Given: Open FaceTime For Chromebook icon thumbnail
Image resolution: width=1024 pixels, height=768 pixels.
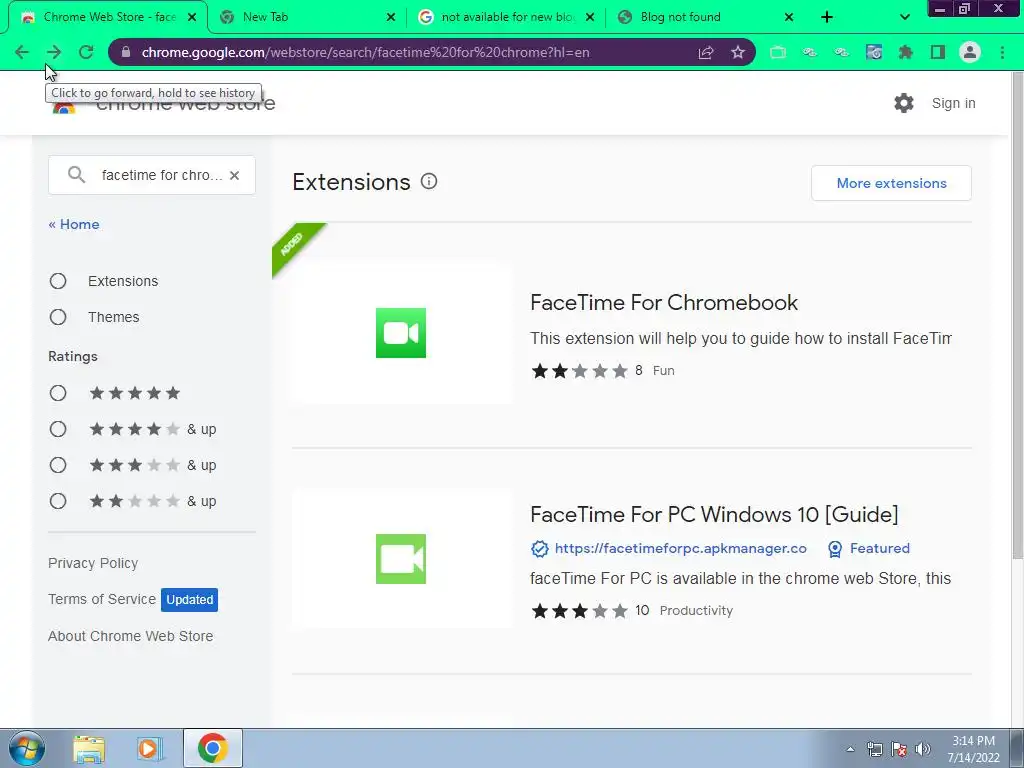Looking at the screenshot, I should [x=401, y=333].
